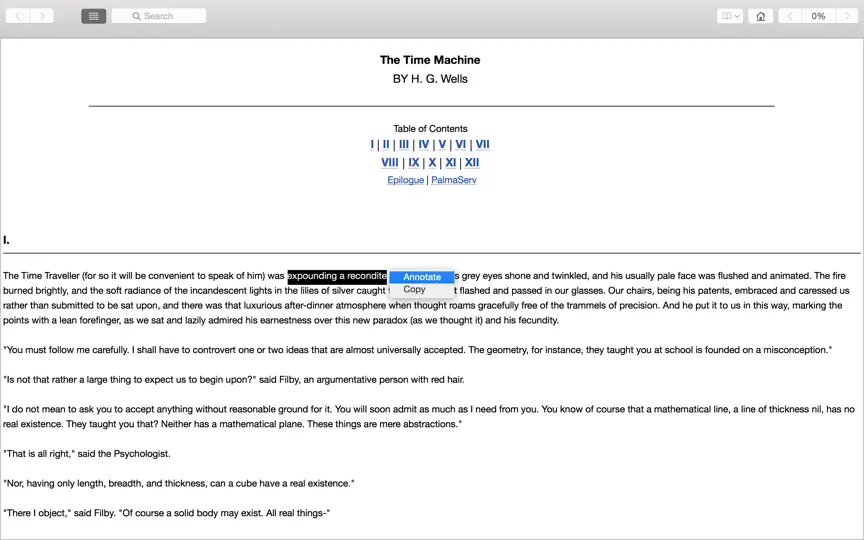864x540 pixels.
Task: Choose Copy from the context menu
Action: pos(422,289)
